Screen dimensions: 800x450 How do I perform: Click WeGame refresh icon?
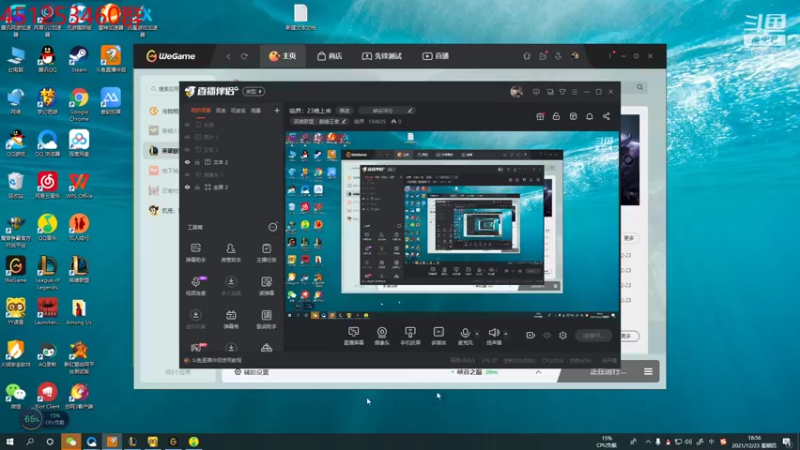coord(244,56)
